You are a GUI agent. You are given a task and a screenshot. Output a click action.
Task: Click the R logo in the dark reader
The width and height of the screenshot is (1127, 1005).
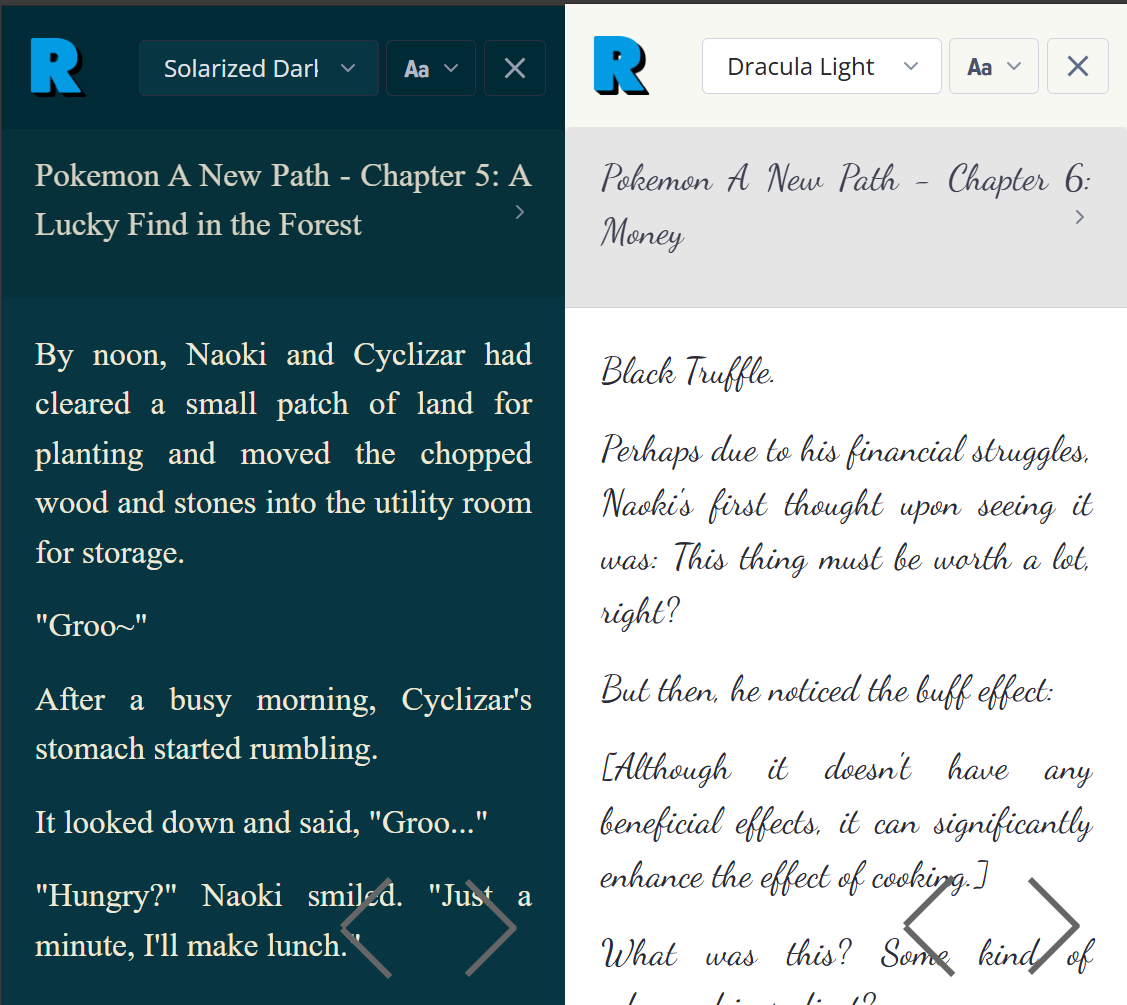[x=56, y=67]
